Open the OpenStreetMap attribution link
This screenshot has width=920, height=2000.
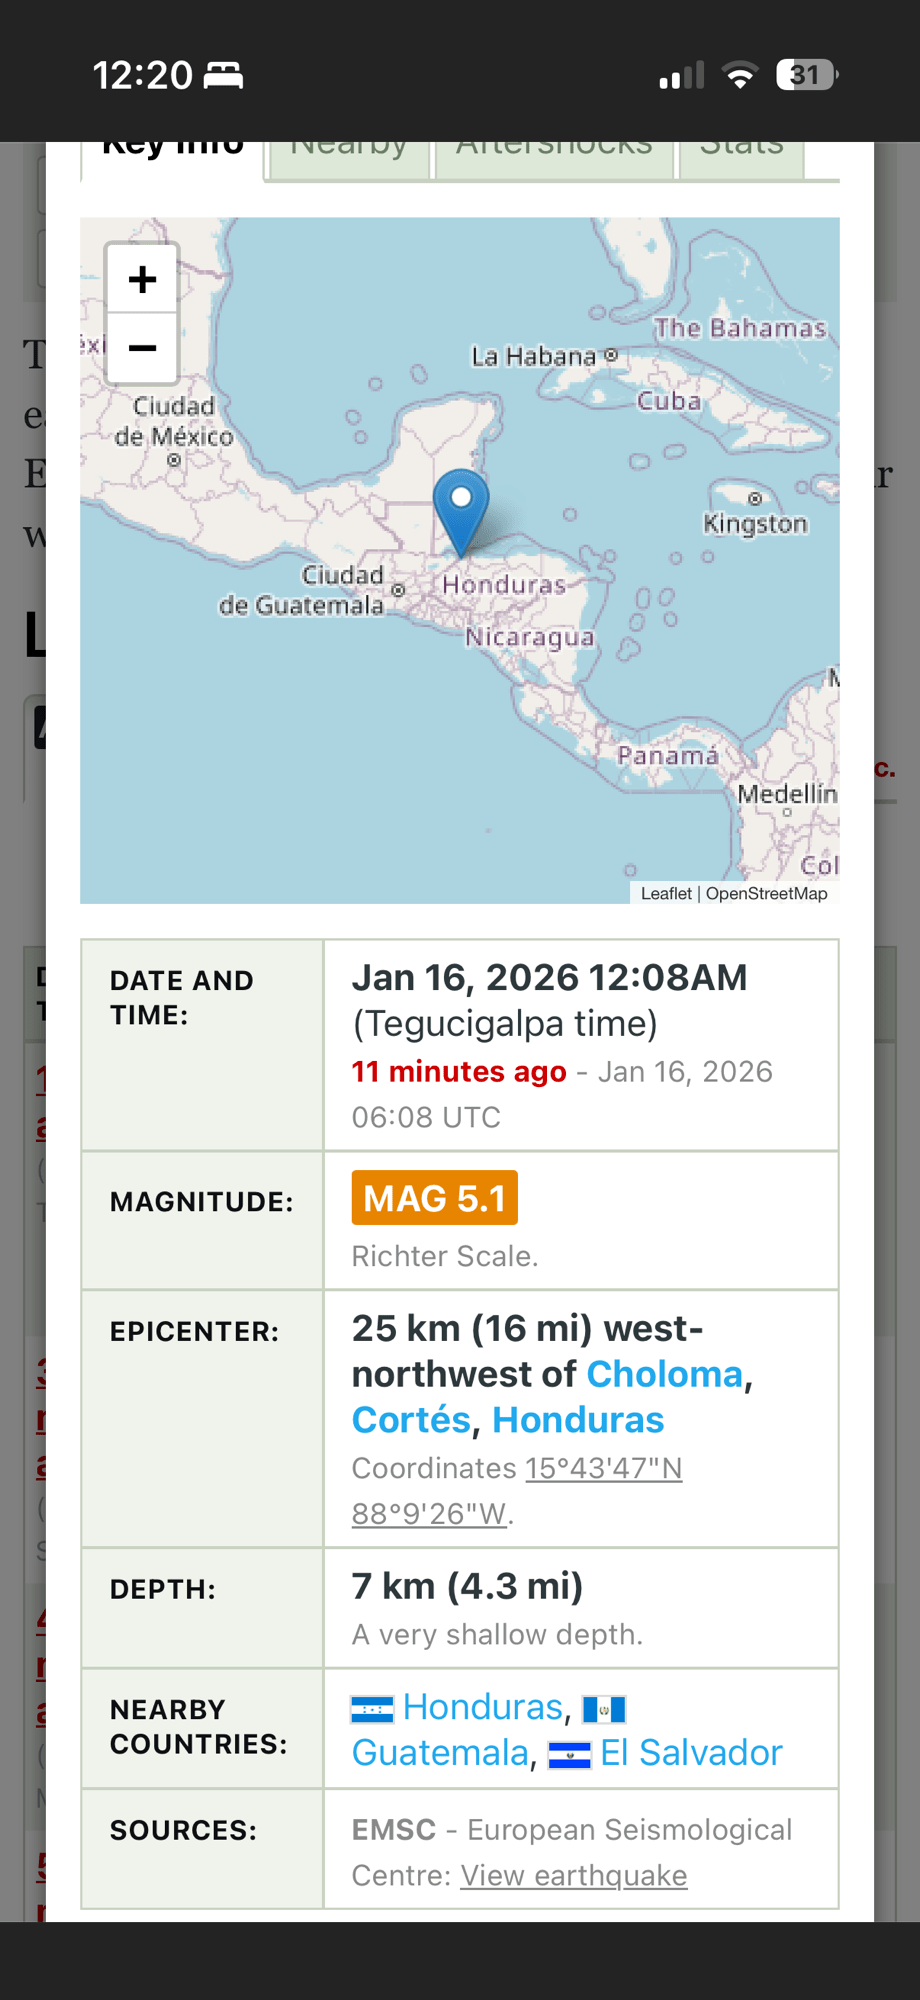(x=766, y=893)
